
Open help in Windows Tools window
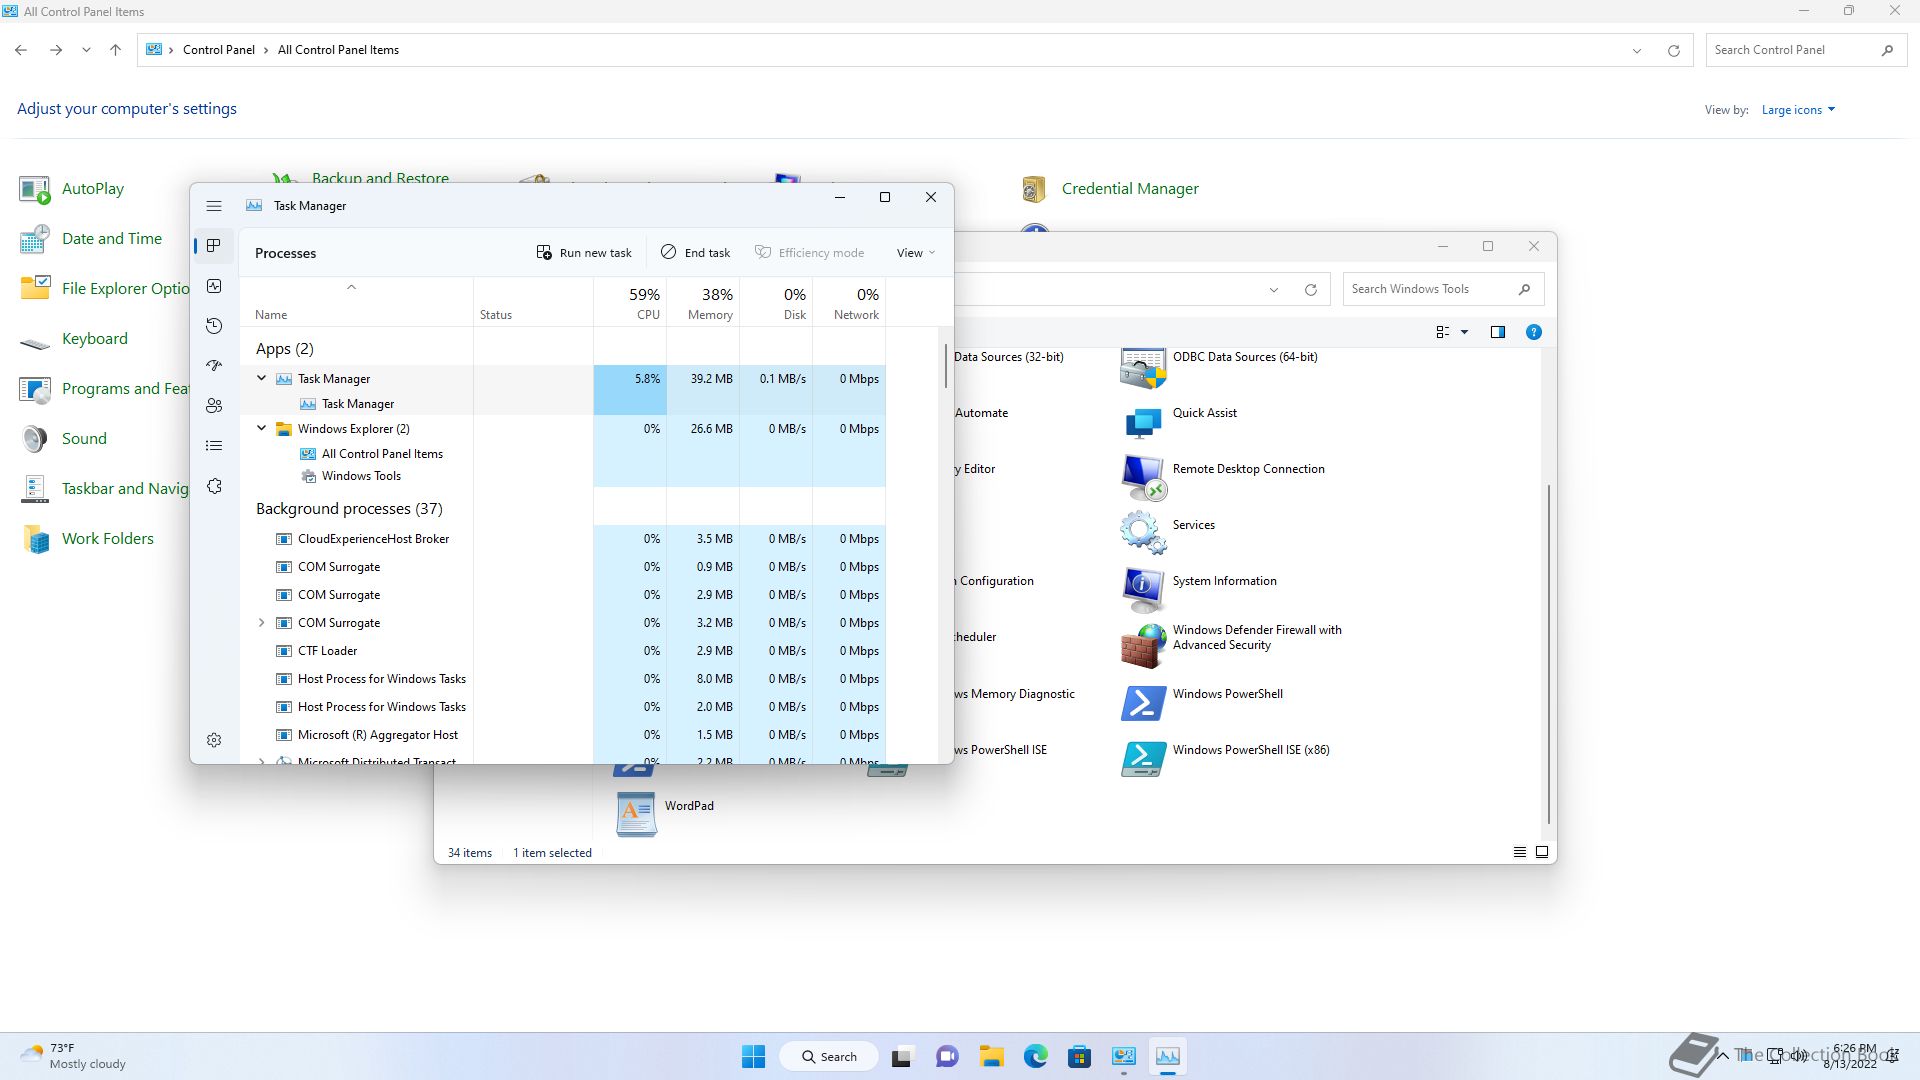click(x=1534, y=332)
